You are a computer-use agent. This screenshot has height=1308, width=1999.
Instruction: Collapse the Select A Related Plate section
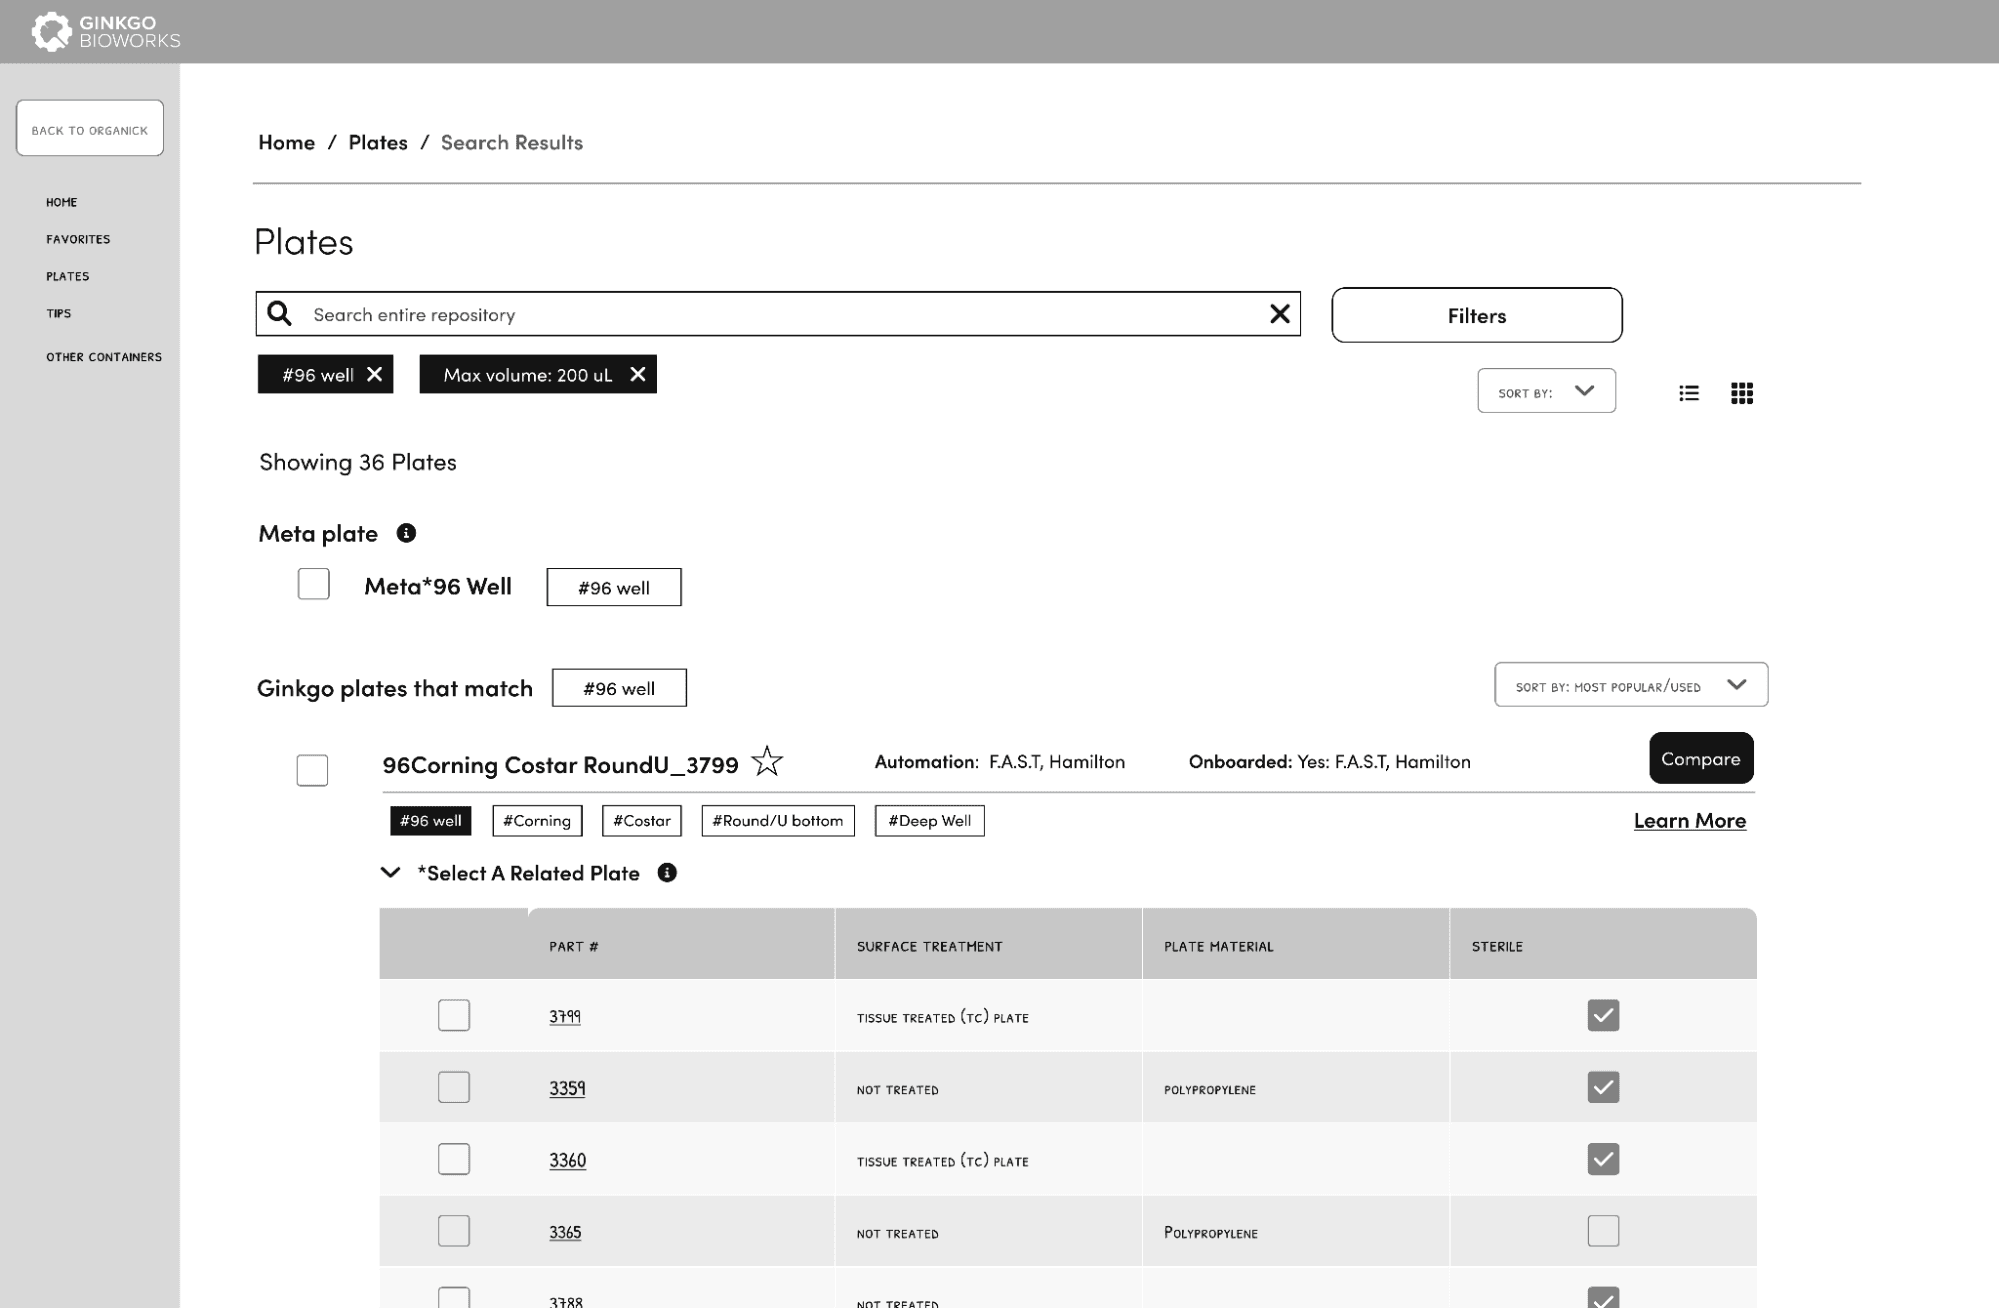(391, 873)
